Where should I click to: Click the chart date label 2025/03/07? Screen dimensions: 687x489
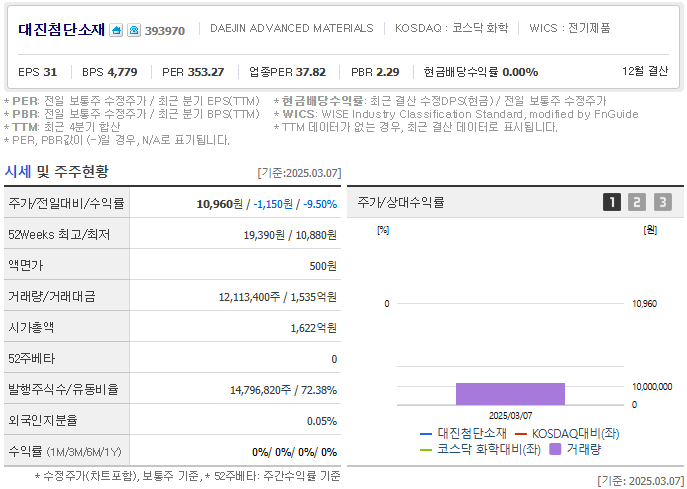click(x=510, y=415)
